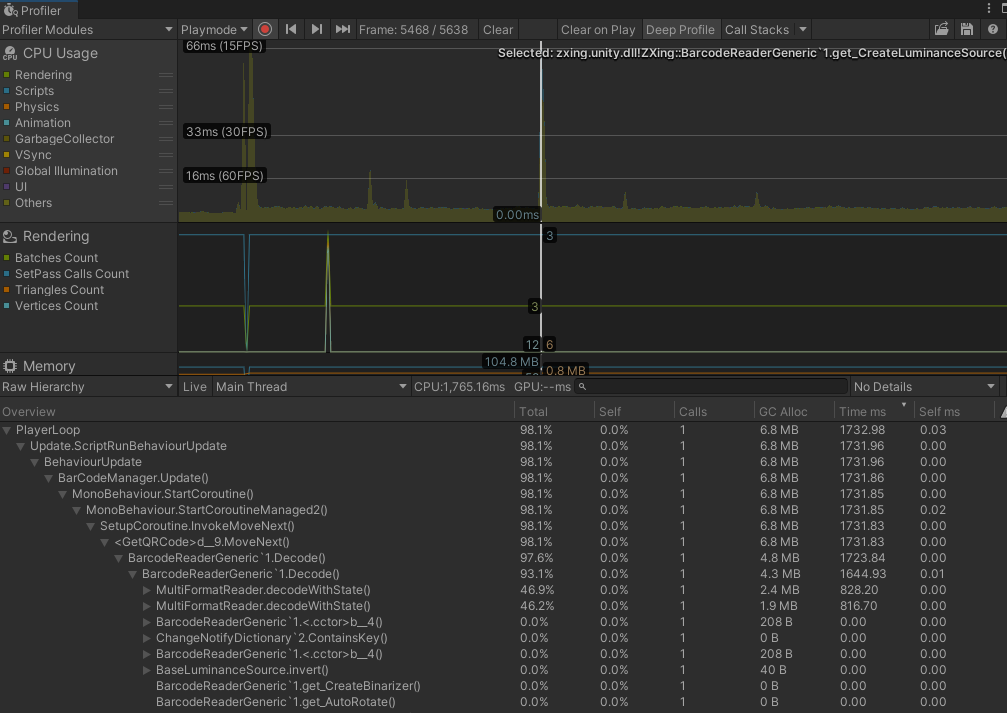Toggle Clear on Play
This screenshot has width=1007, height=713.
click(x=597, y=29)
